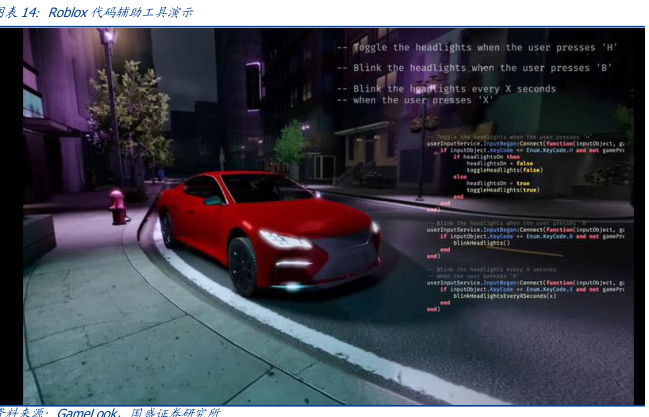This screenshot has width=649, height=417.
Task: Click the blinkHeadlightsEveryXSeconds(x) code line
Action: (505, 296)
